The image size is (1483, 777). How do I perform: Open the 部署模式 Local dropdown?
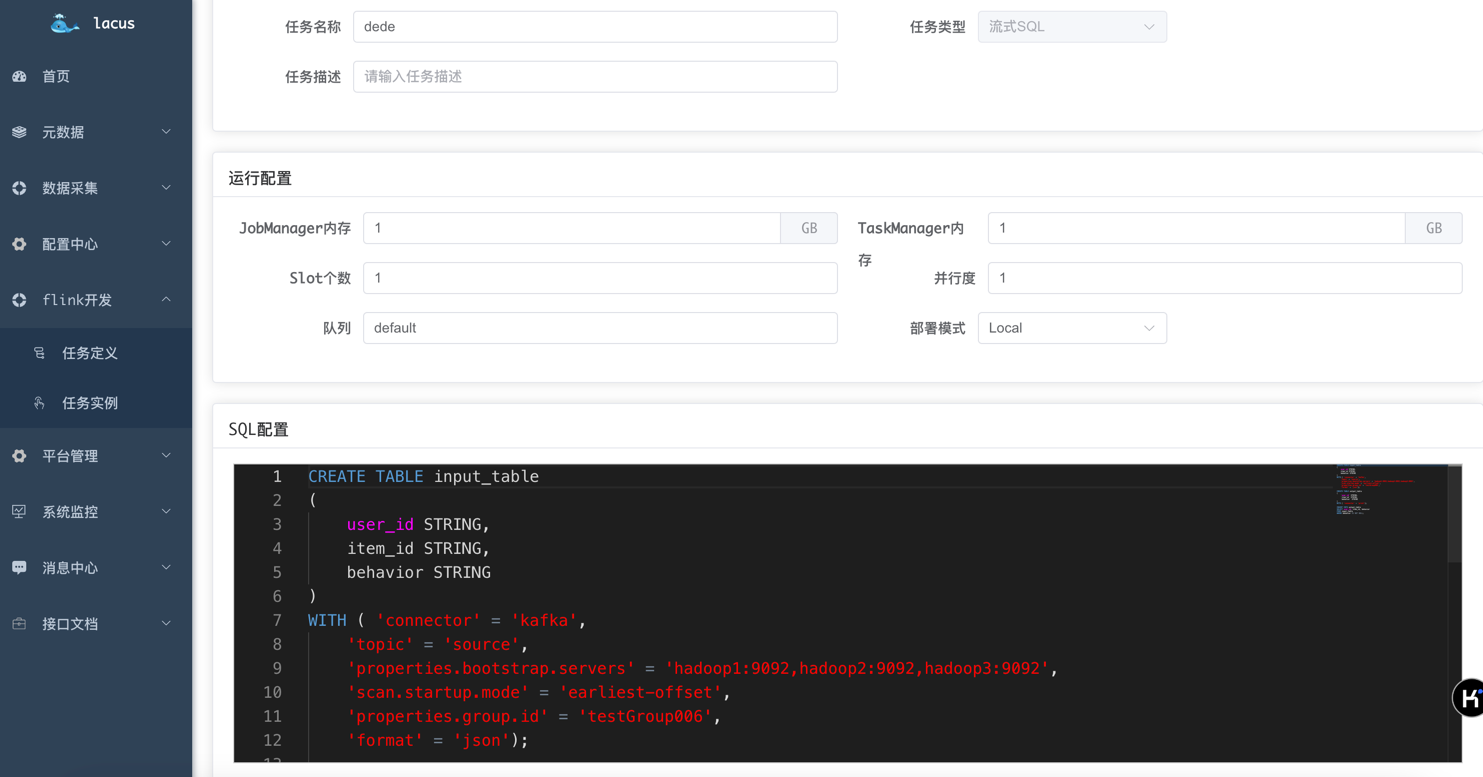tap(1071, 328)
